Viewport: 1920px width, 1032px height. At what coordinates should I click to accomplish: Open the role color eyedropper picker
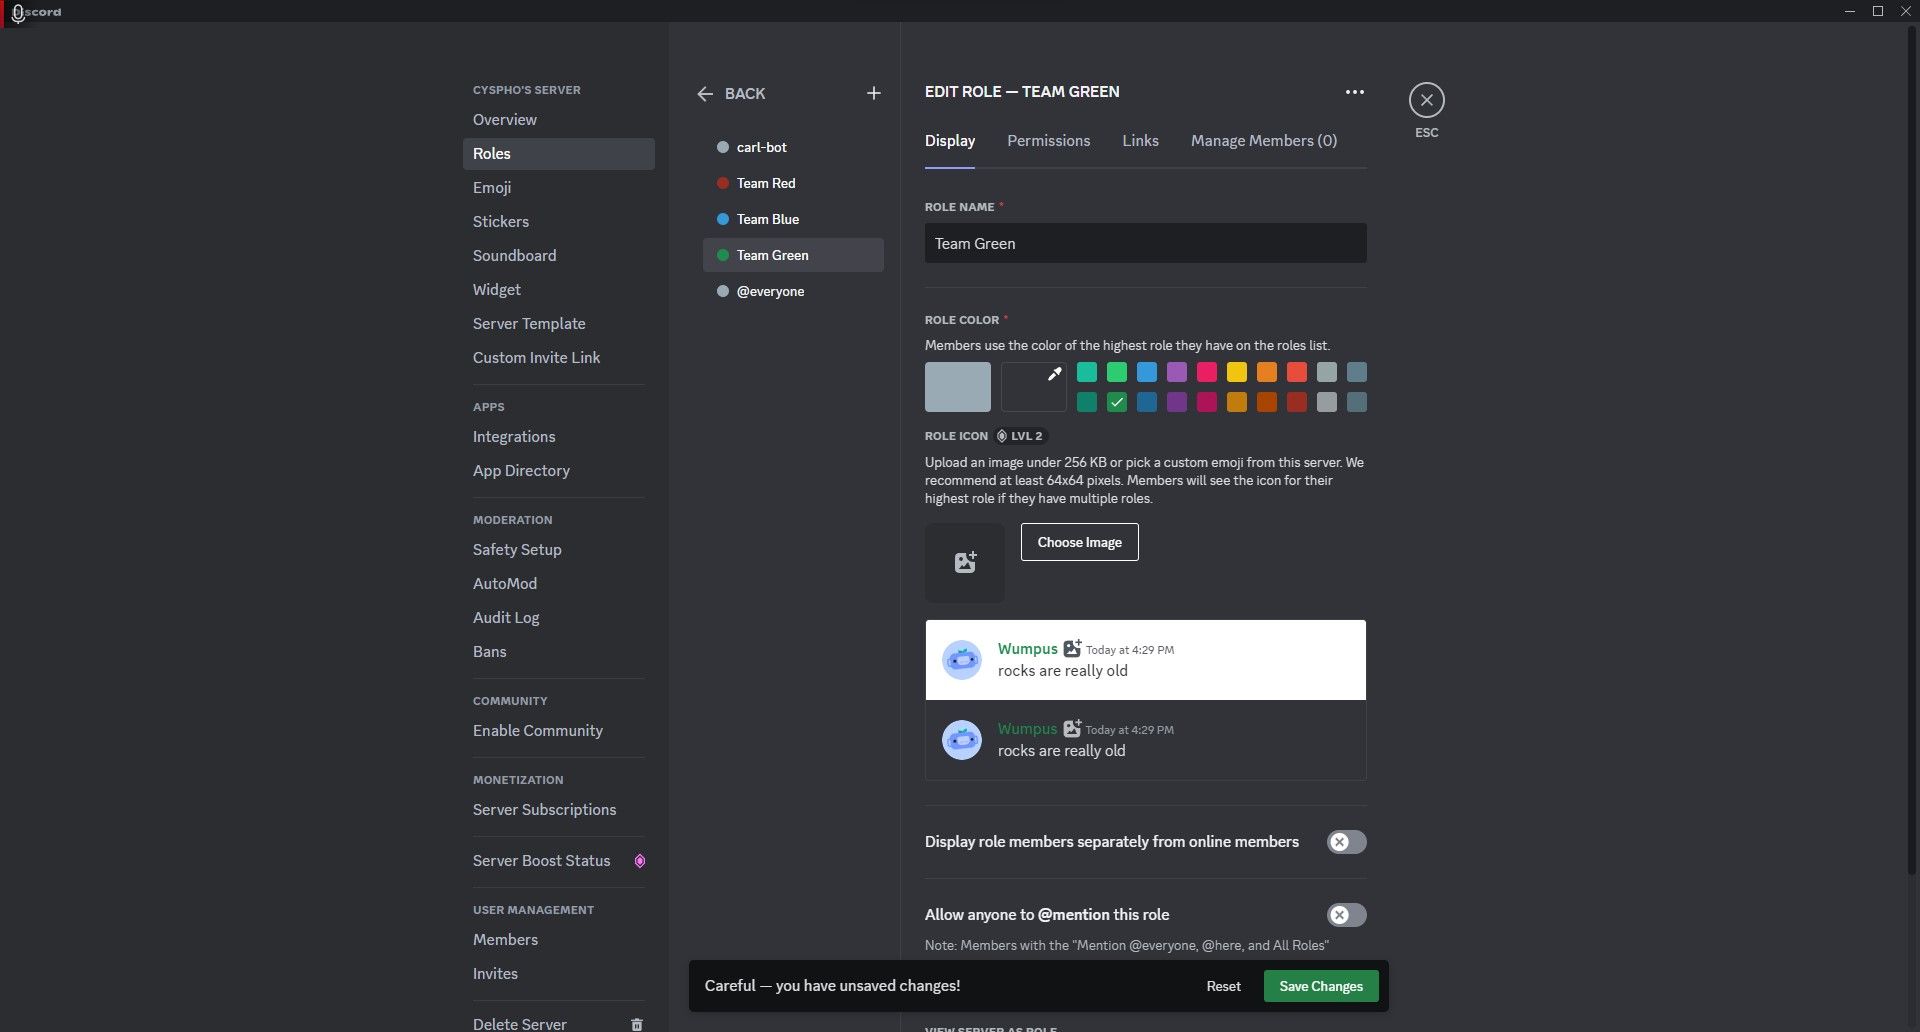pyautogui.click(x=1033, y=386)
